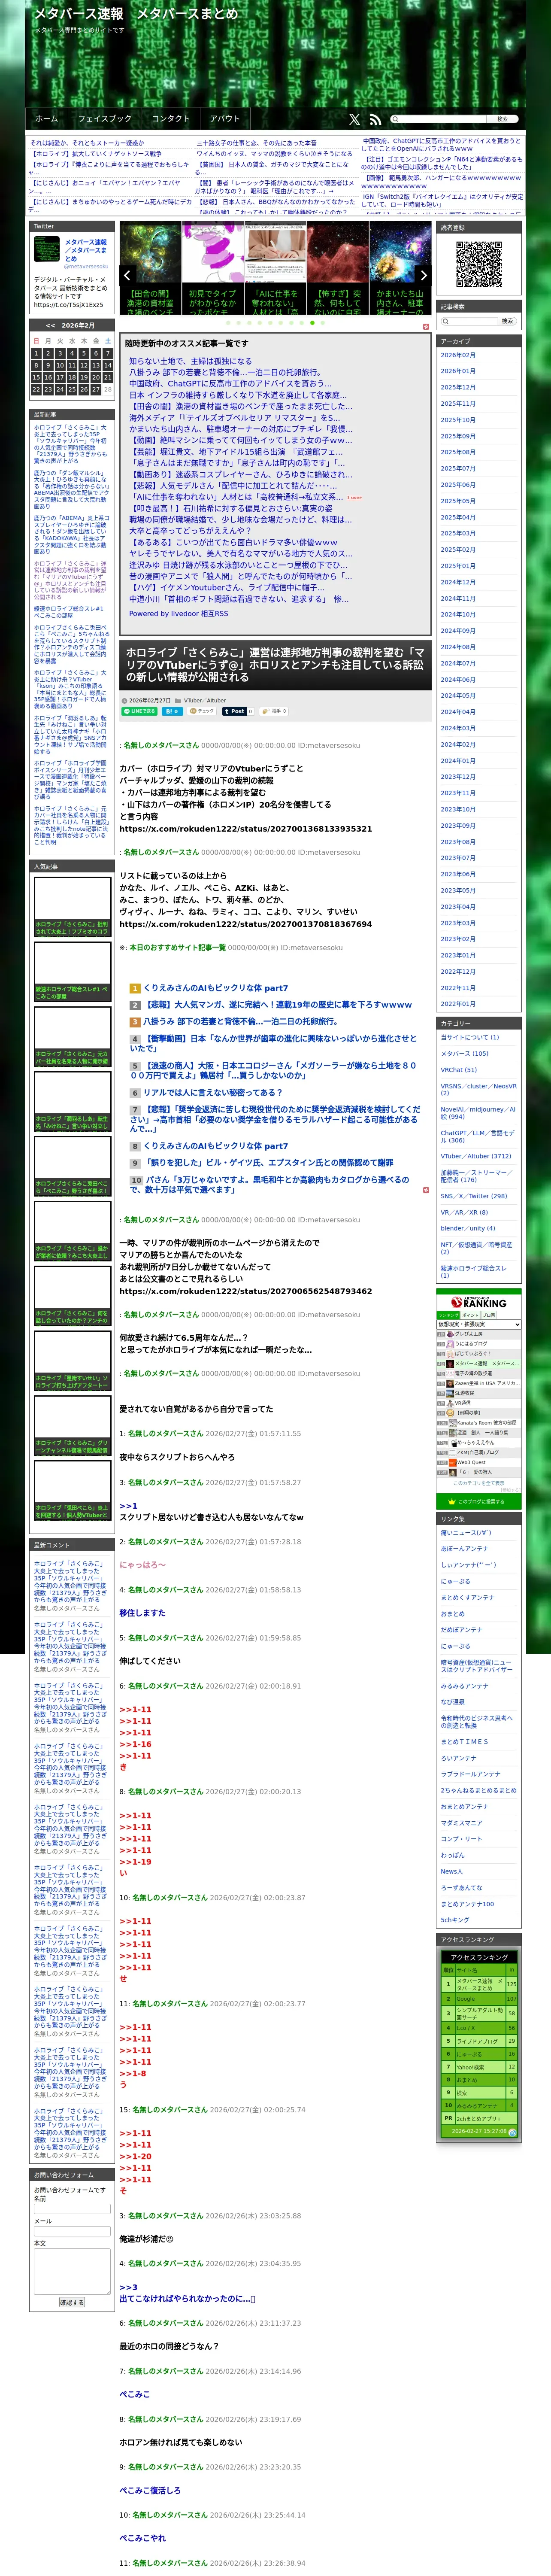This screenshot has height=2576, width=551.
Task: Open the rokuden1222 status 2027006562548793462 link
Action: point(245,1291)
